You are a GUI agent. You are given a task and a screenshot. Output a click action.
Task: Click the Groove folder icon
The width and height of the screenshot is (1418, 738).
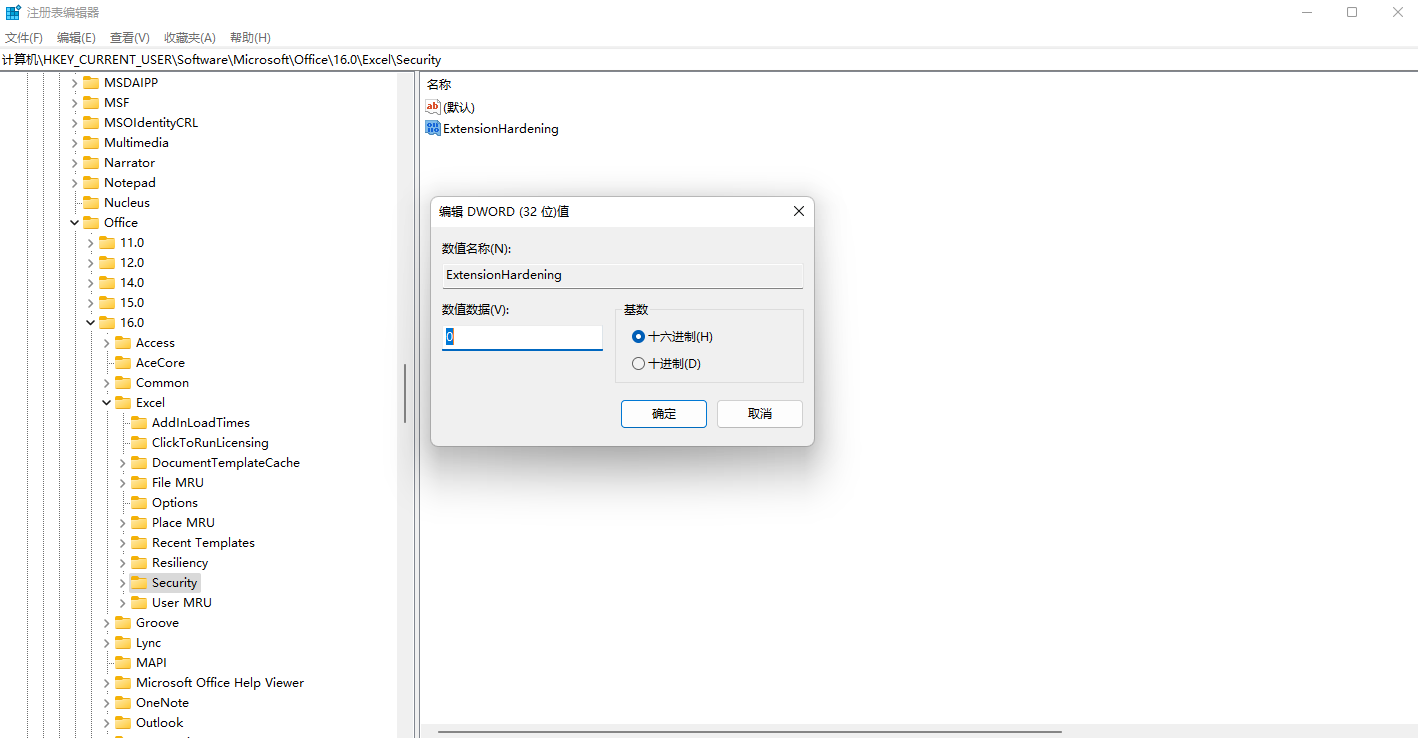(x=123, y=622)
